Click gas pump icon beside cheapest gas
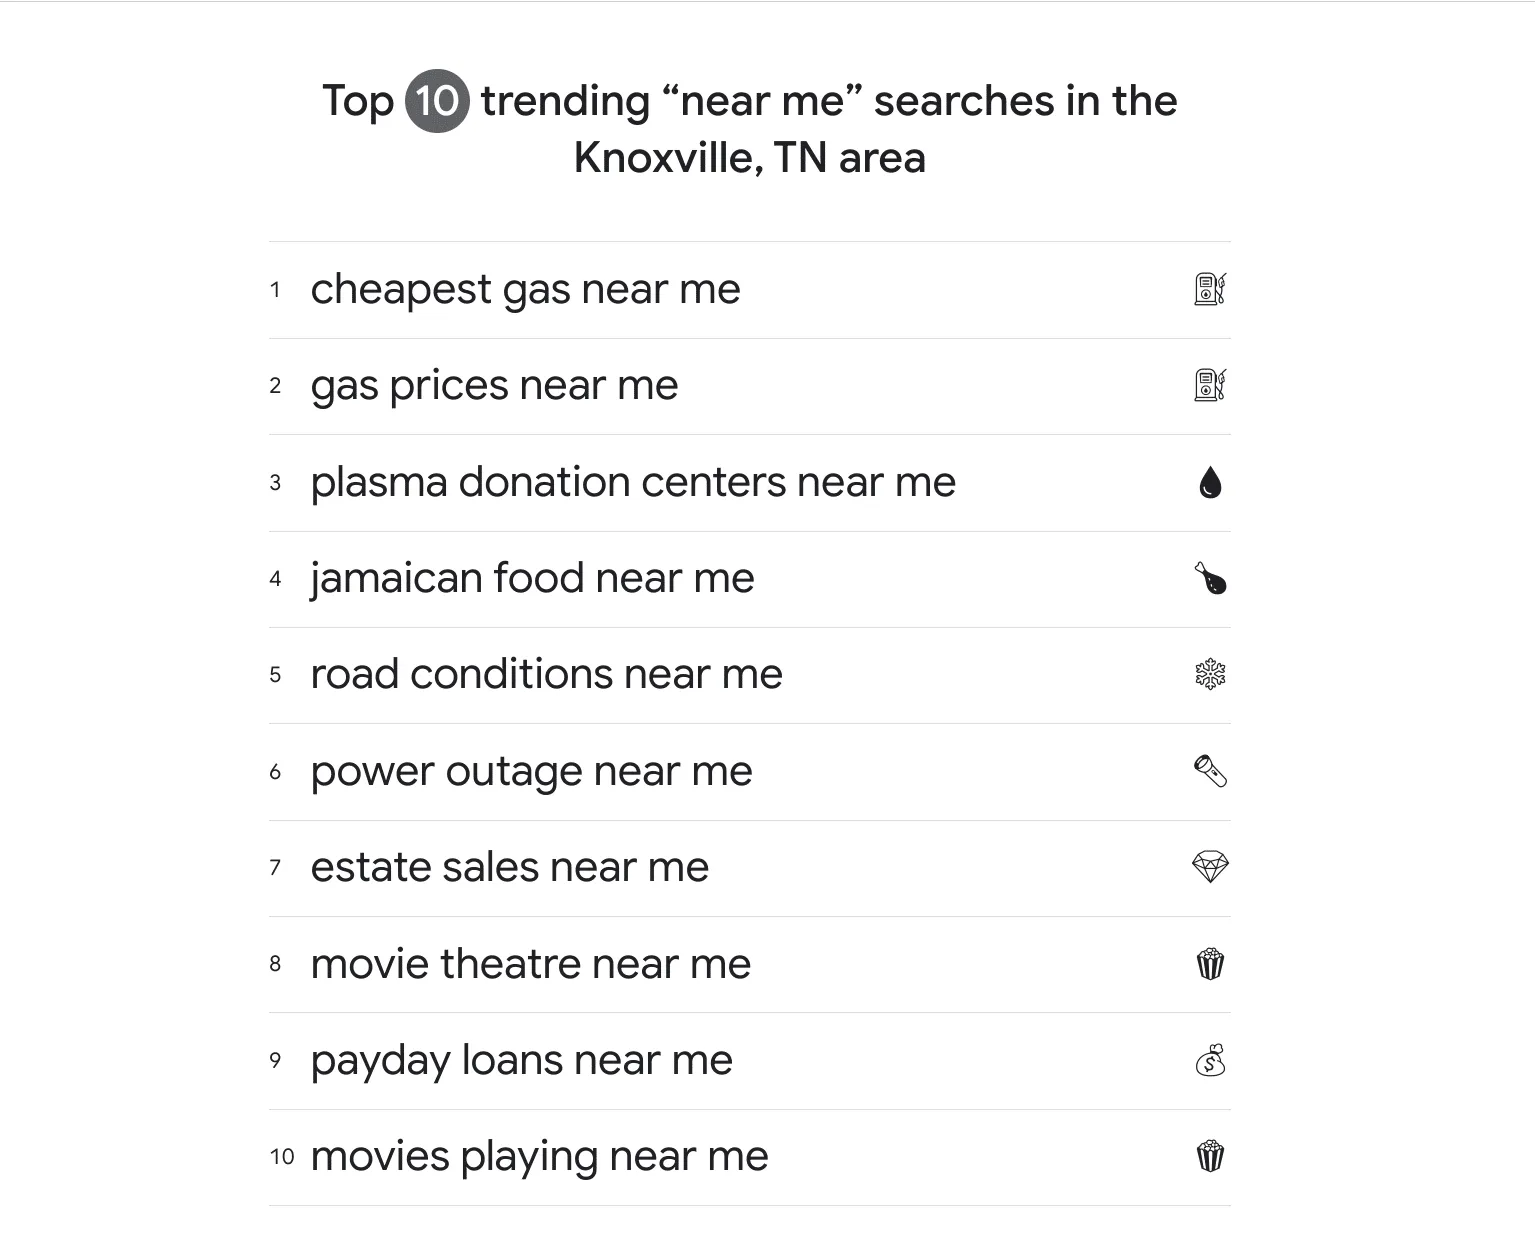 pyautogui.click(x=1210, y=289)
